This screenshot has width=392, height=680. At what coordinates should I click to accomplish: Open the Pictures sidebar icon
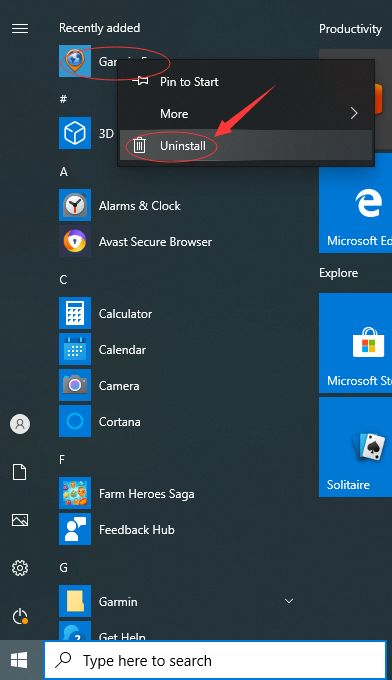(x=20, y=520)
